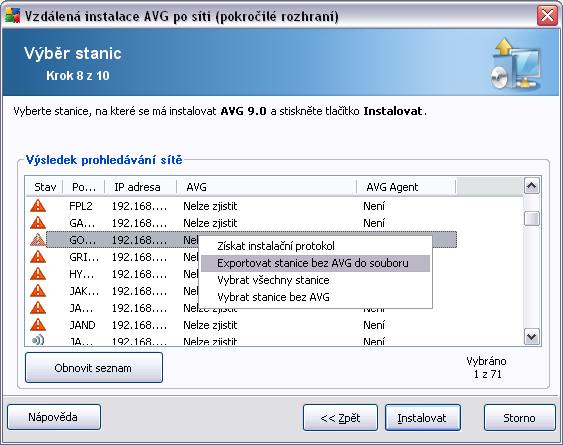
Task: Click the warning icon in the JAK... row
Action: tap(38, 291)
